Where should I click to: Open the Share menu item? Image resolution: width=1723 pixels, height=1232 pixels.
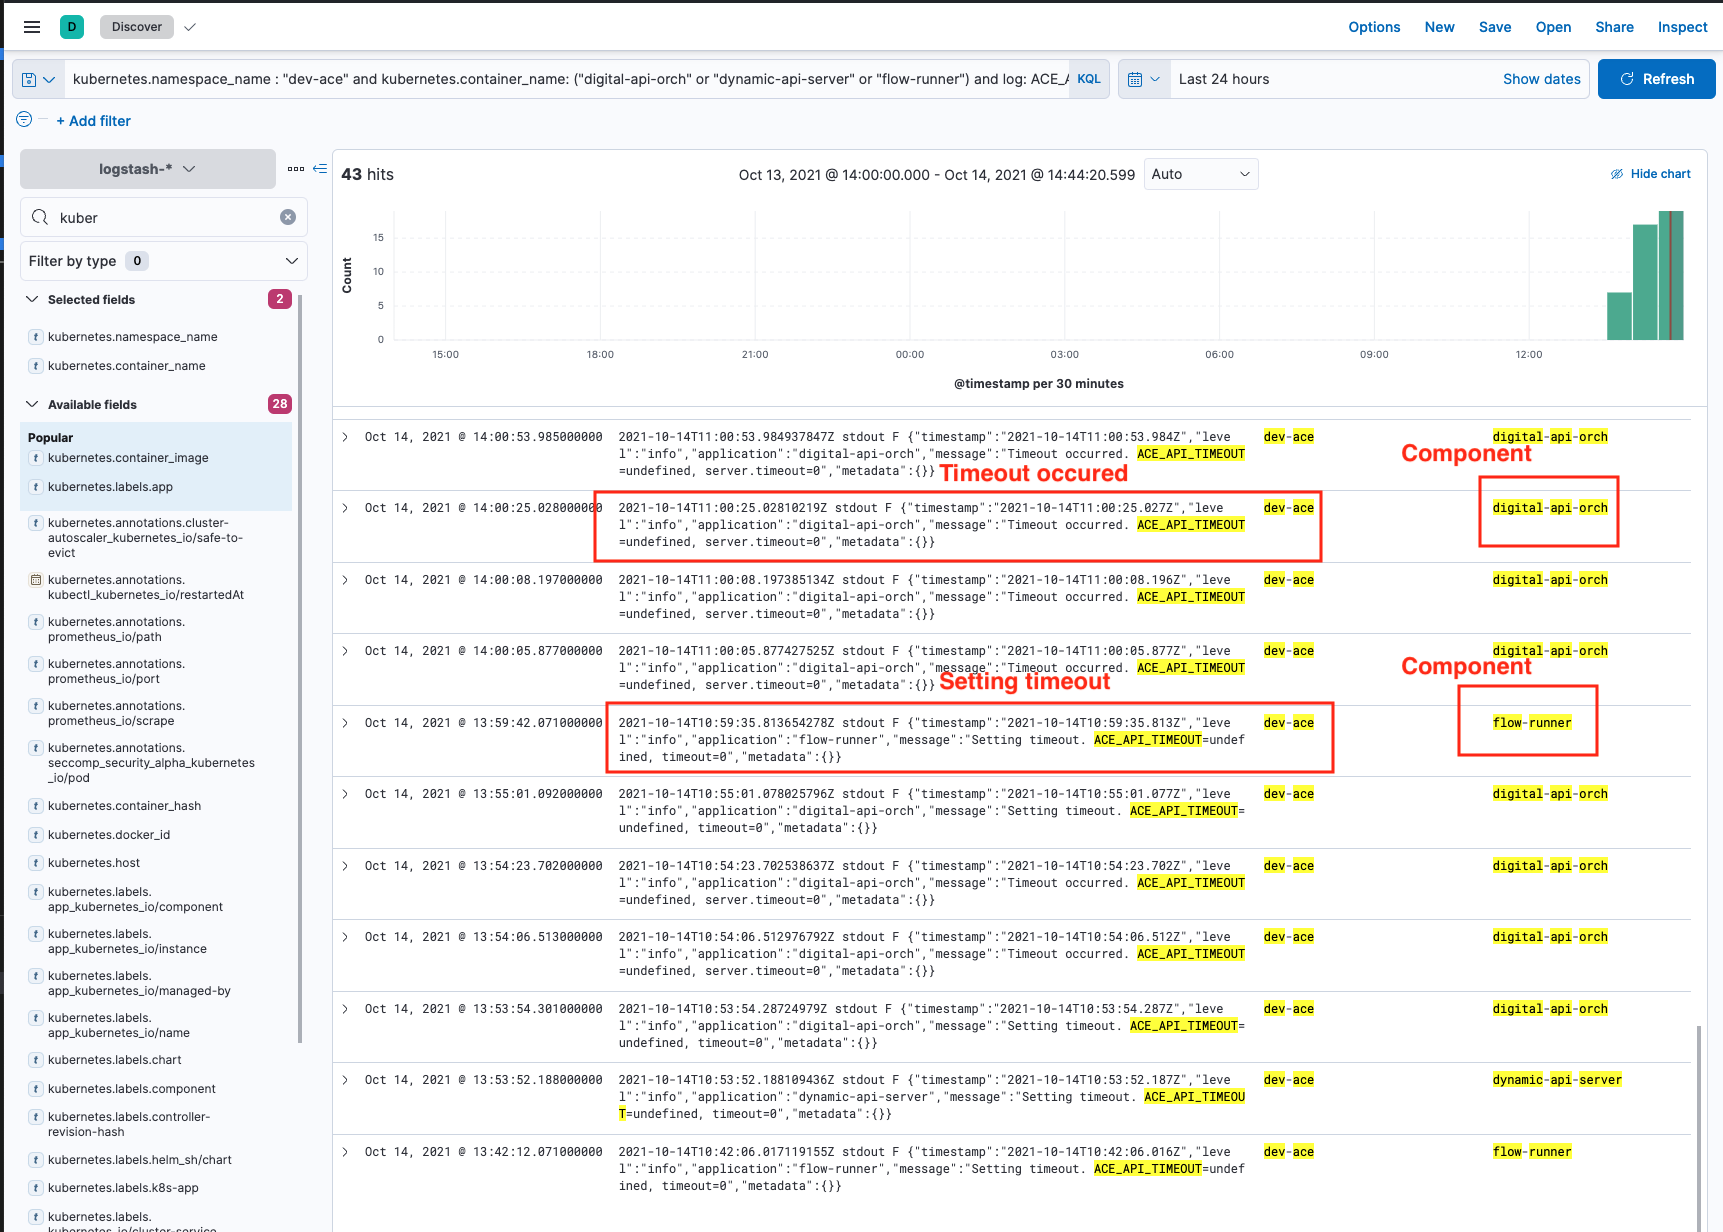1614,27
